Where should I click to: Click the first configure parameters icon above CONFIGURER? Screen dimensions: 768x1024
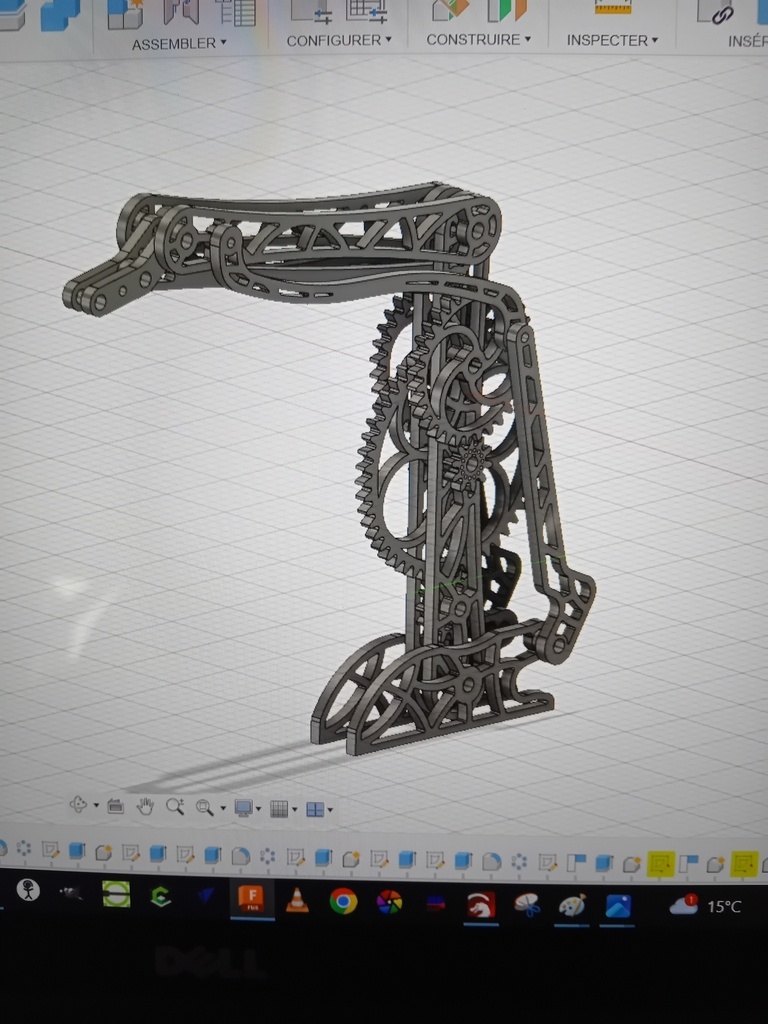[x=311, y=11]
